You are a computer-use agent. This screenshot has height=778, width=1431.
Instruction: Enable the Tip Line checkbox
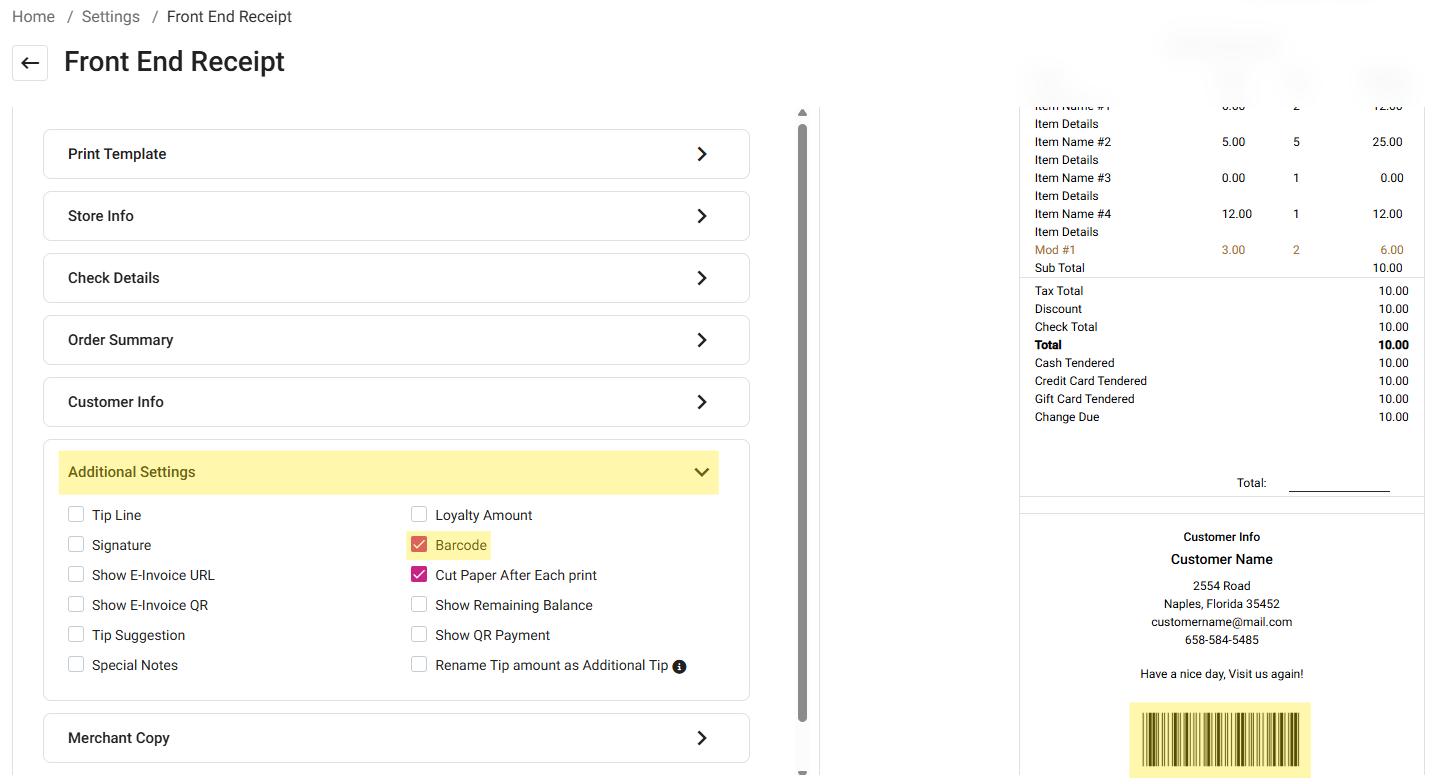click(76, 515)
